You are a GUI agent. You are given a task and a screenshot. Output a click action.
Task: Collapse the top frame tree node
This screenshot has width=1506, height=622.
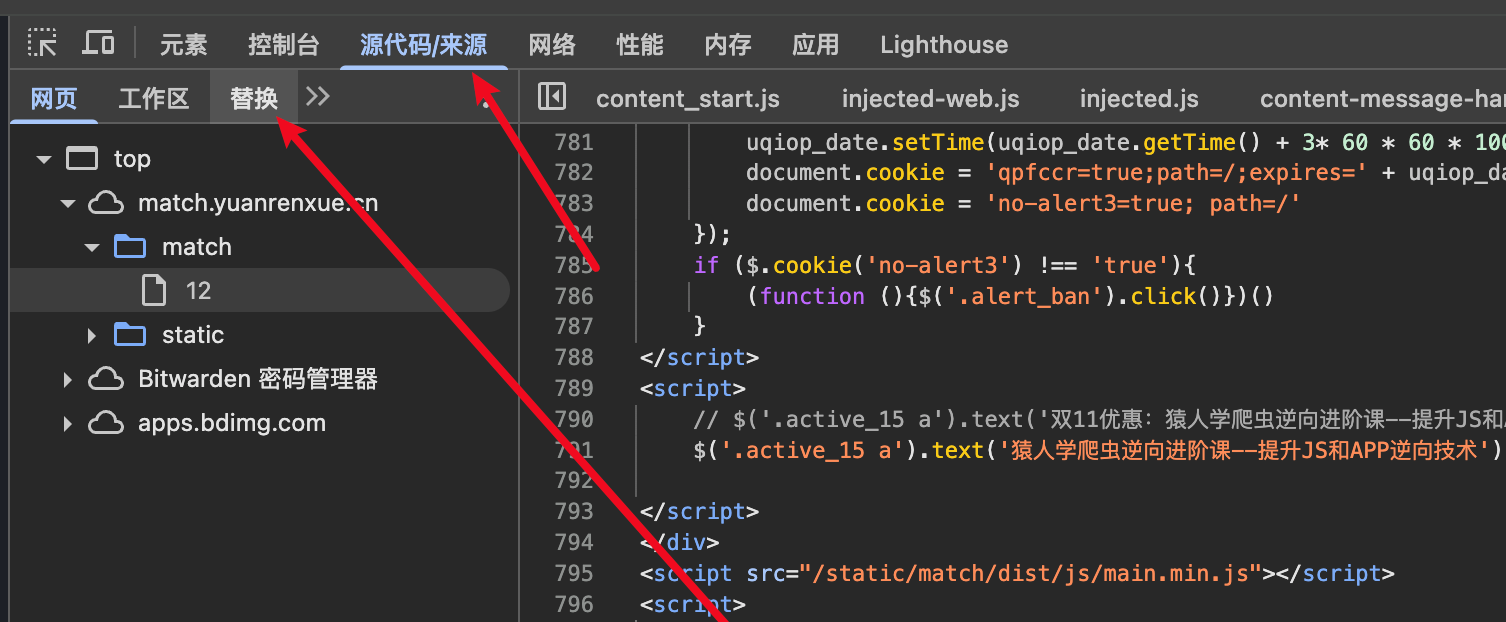[43, 159]
